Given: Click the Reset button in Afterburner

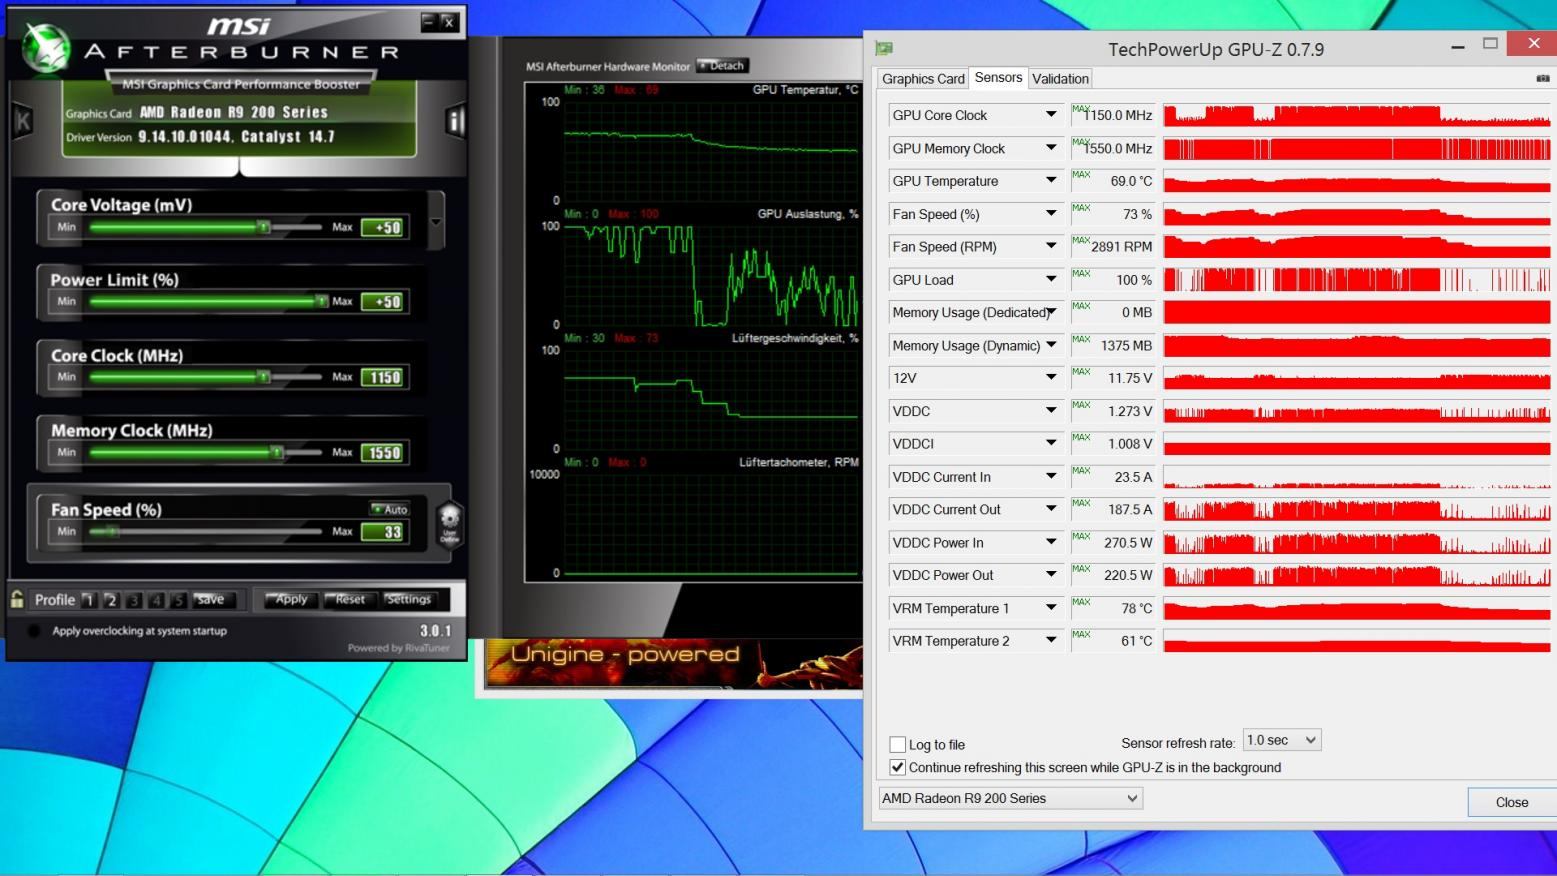Looking at the screenshot, I should point(350,599).
